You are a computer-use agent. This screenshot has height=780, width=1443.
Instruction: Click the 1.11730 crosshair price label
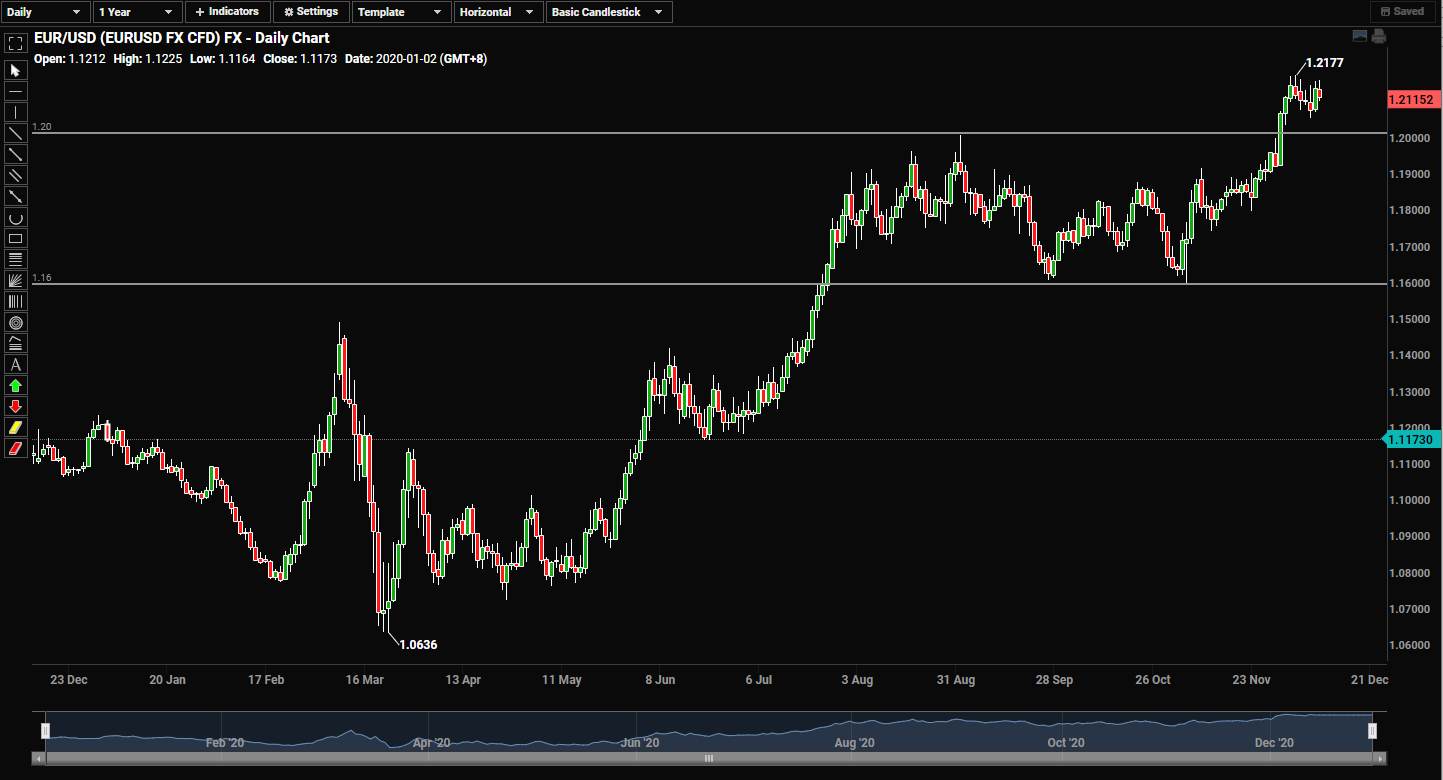1410,439
